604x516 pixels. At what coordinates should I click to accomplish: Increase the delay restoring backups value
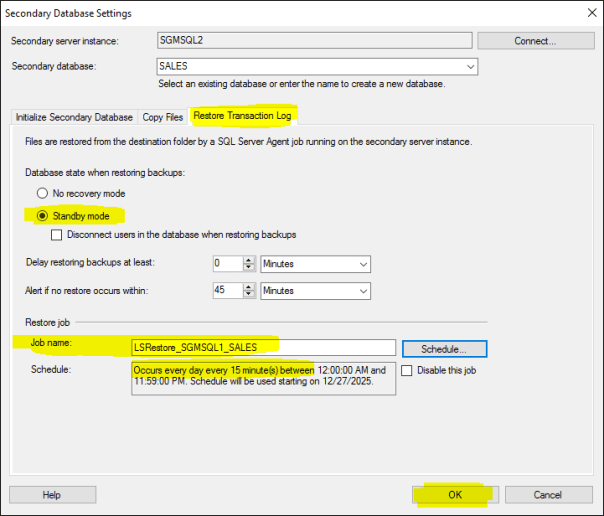(248, 260)
